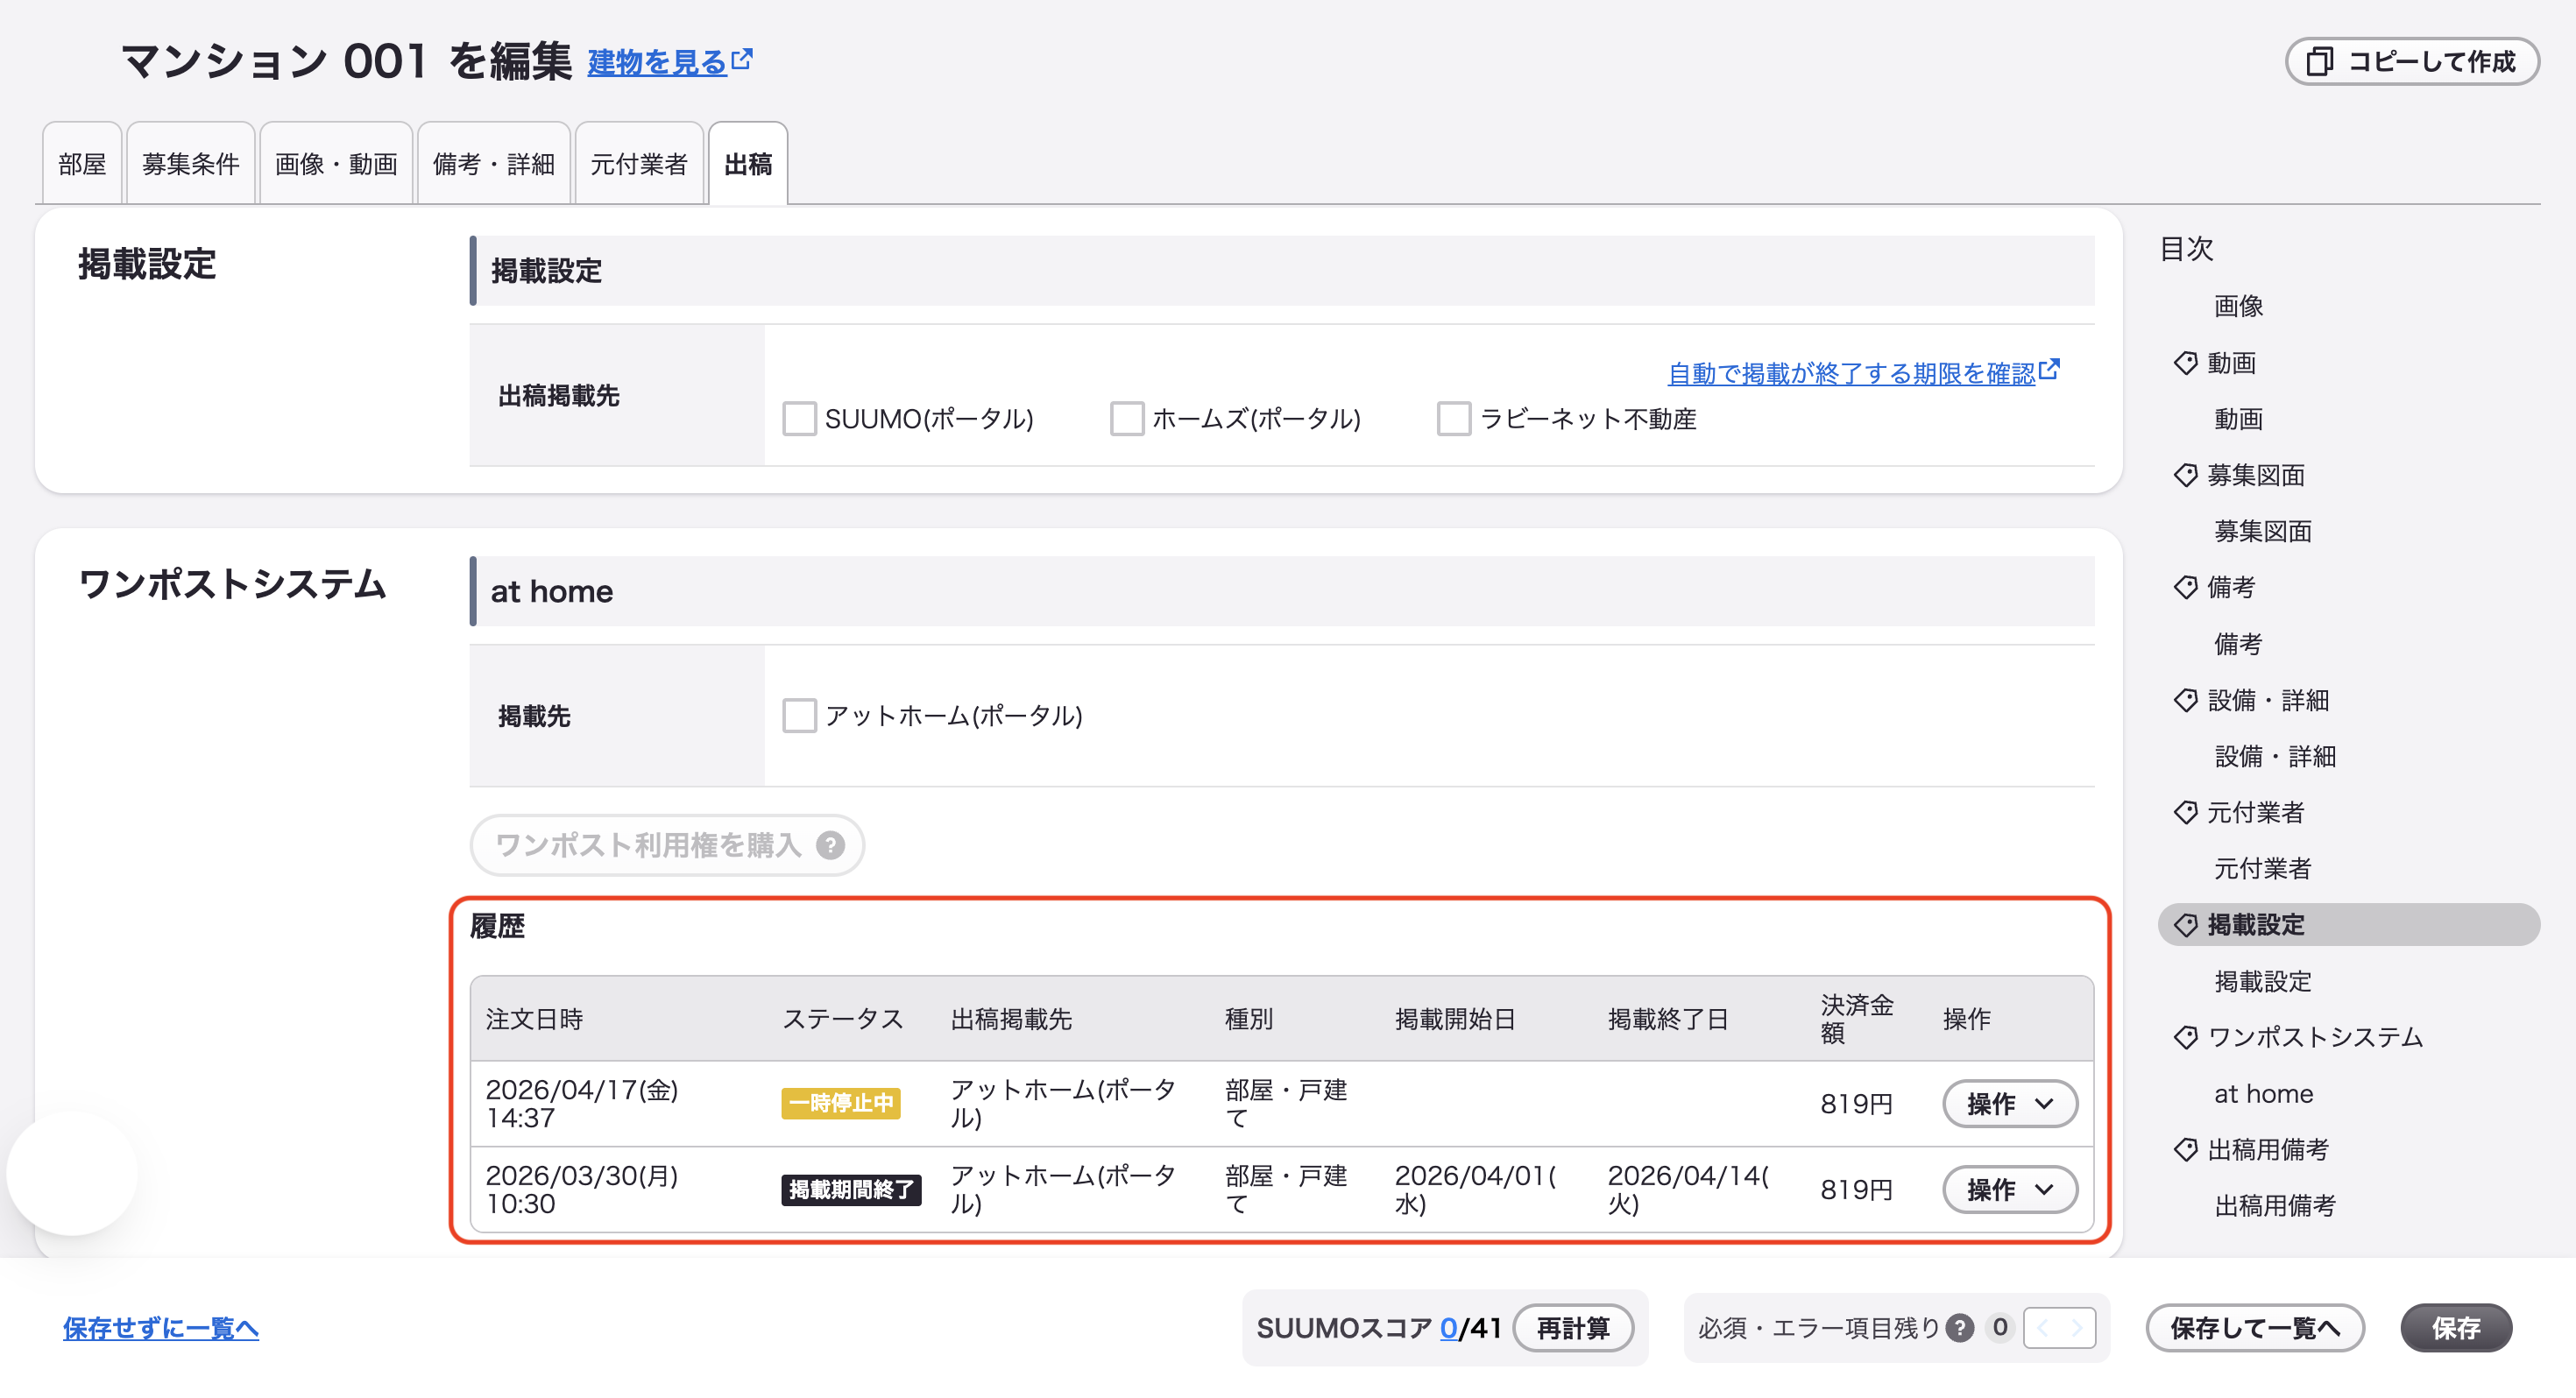Click 保存せずに一覧へ link
The image size is (2576, 1398).
point(161,1328)
